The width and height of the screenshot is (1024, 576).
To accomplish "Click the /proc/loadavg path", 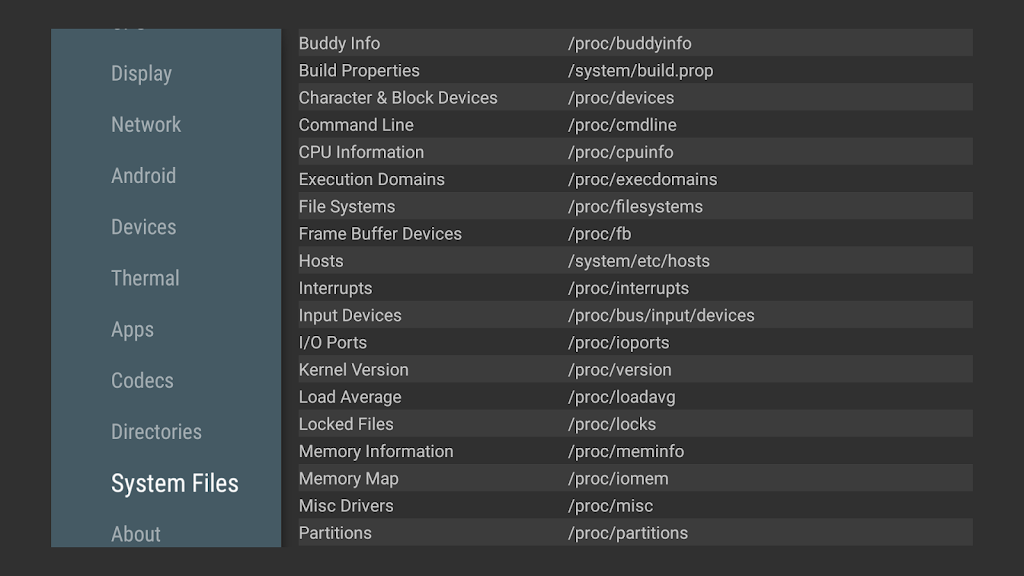I will (621, 397).
